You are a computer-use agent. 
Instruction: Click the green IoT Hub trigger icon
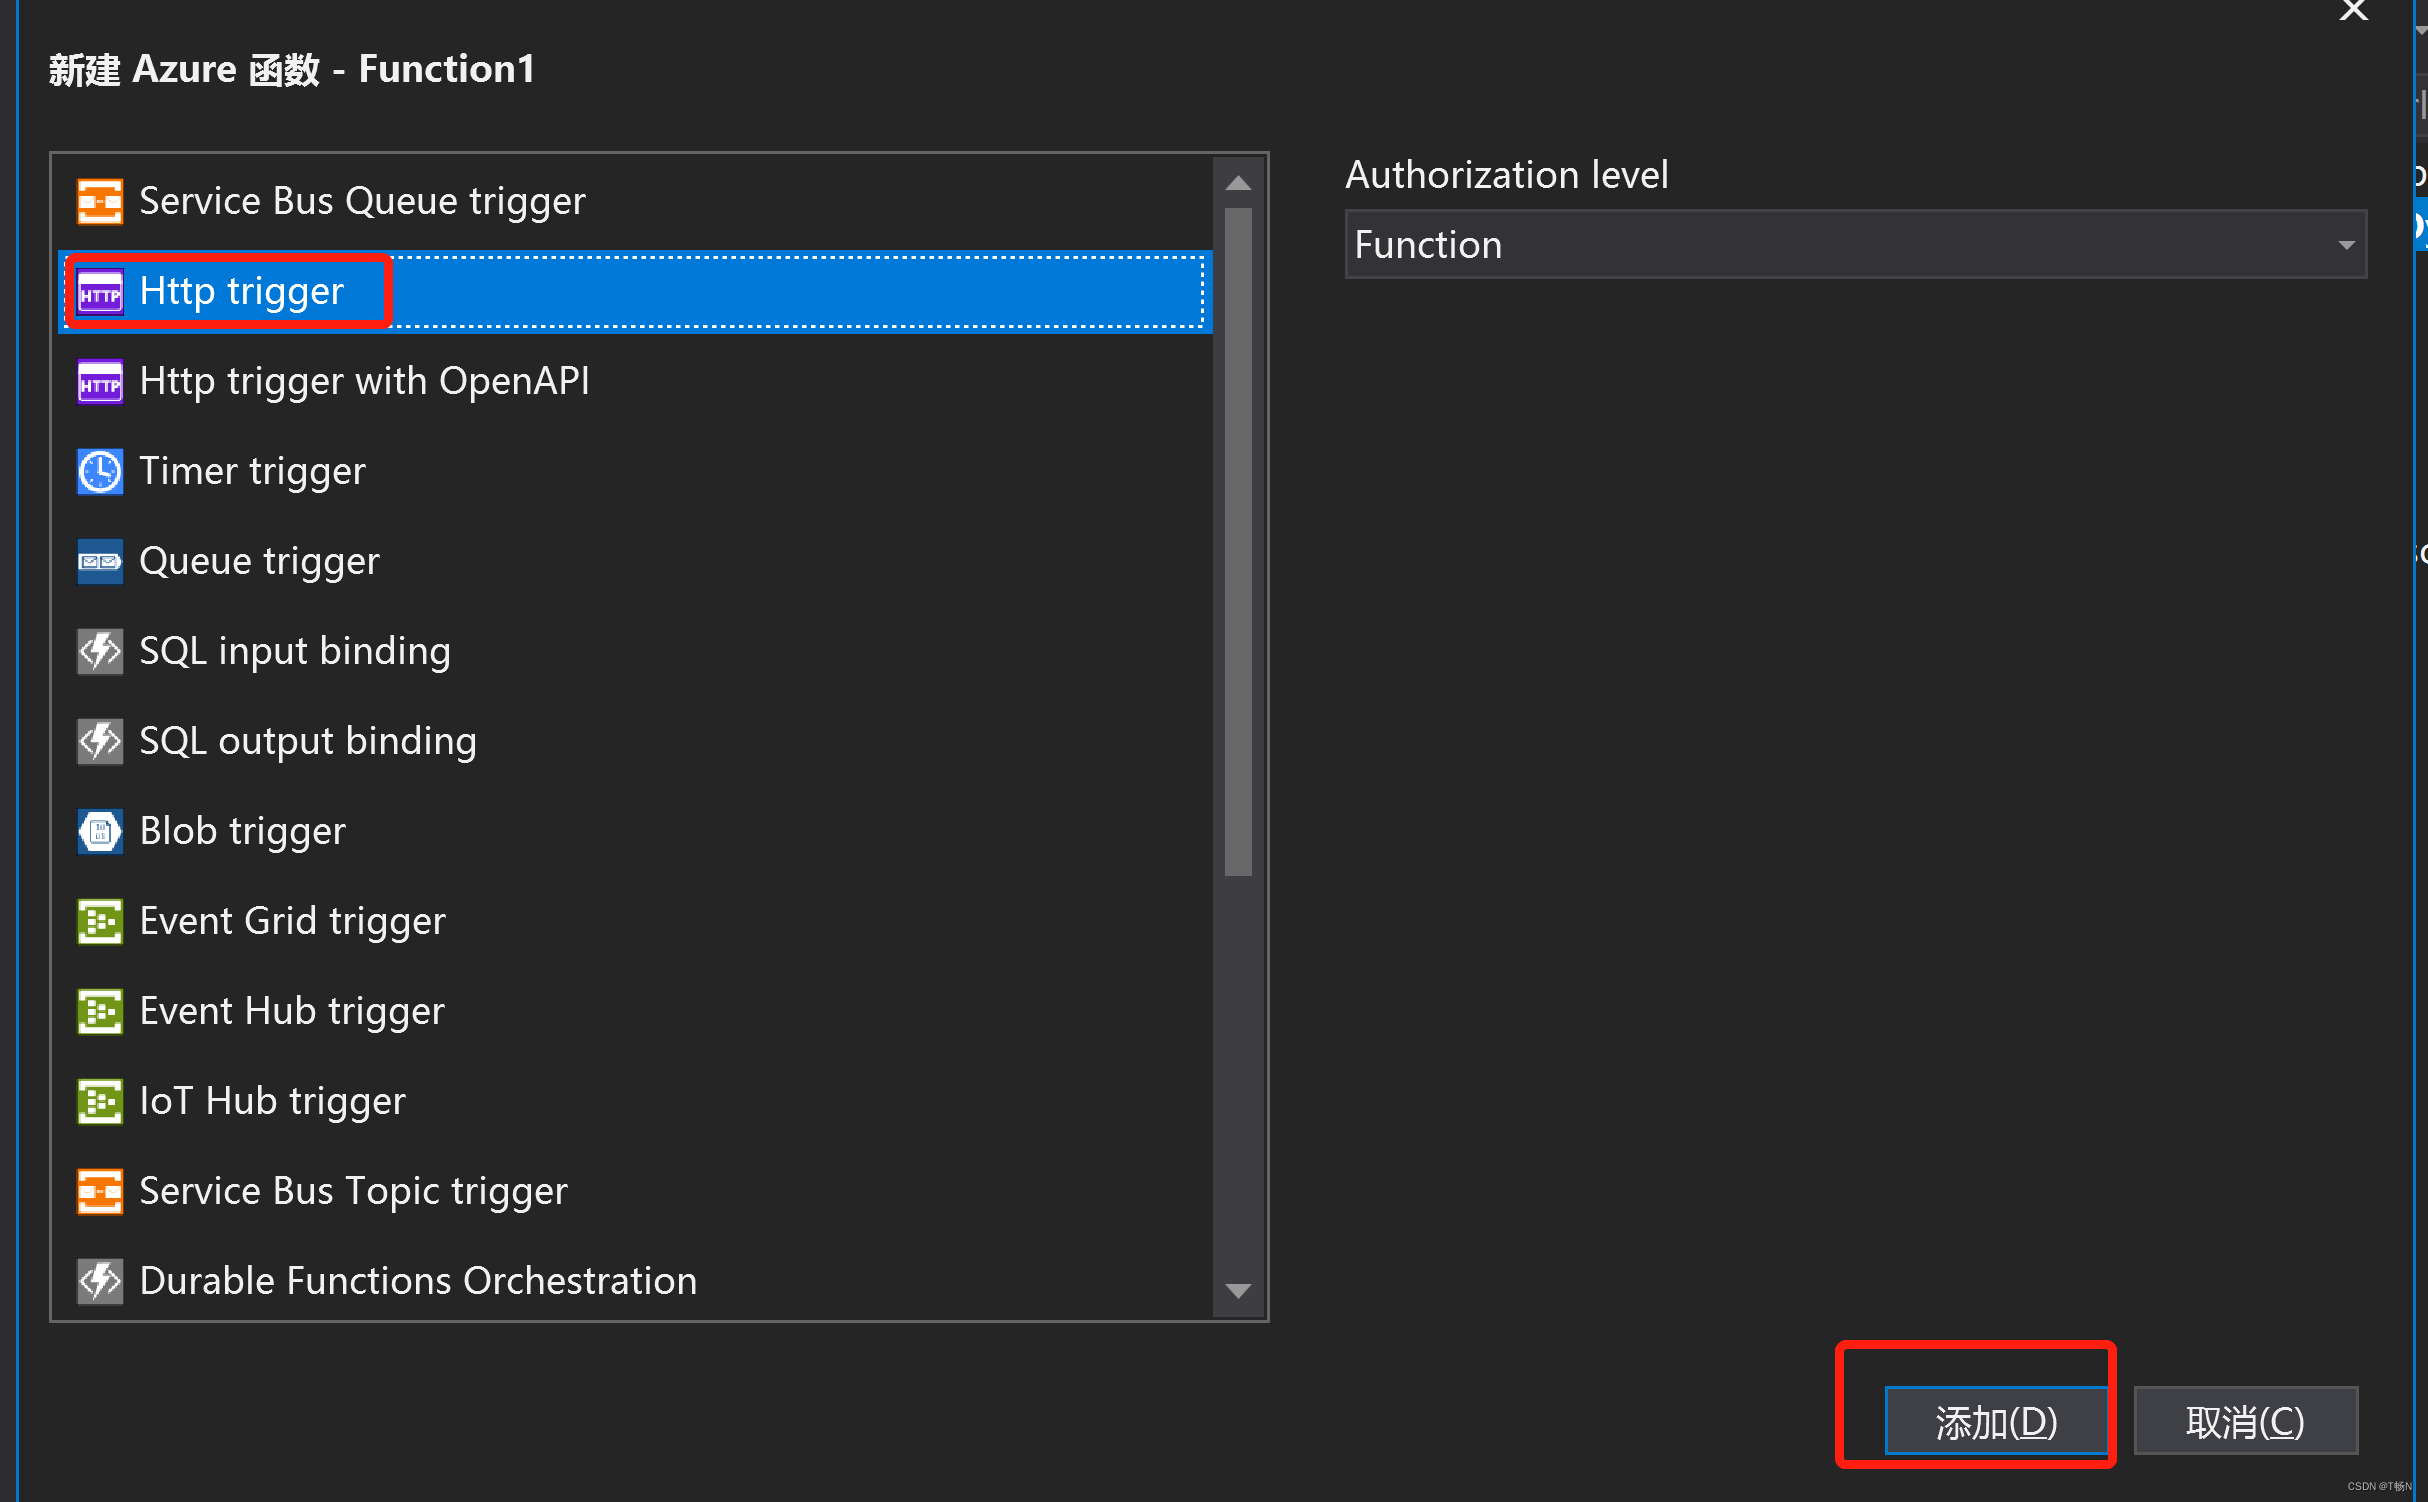[x=100, y=1102]
